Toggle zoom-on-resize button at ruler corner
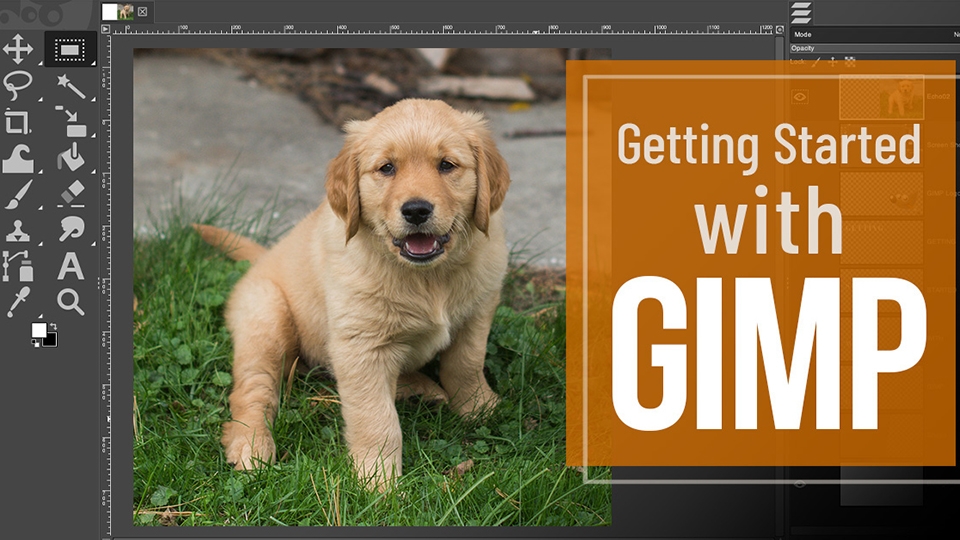Screen dimensions: 960x540 779,29
